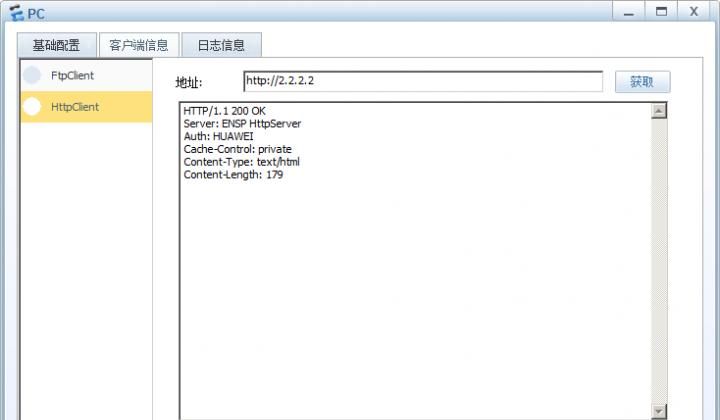Click the "Content-Length: 179" response line
The width and height of the screenshot is (720, 420).
[233, 175]
